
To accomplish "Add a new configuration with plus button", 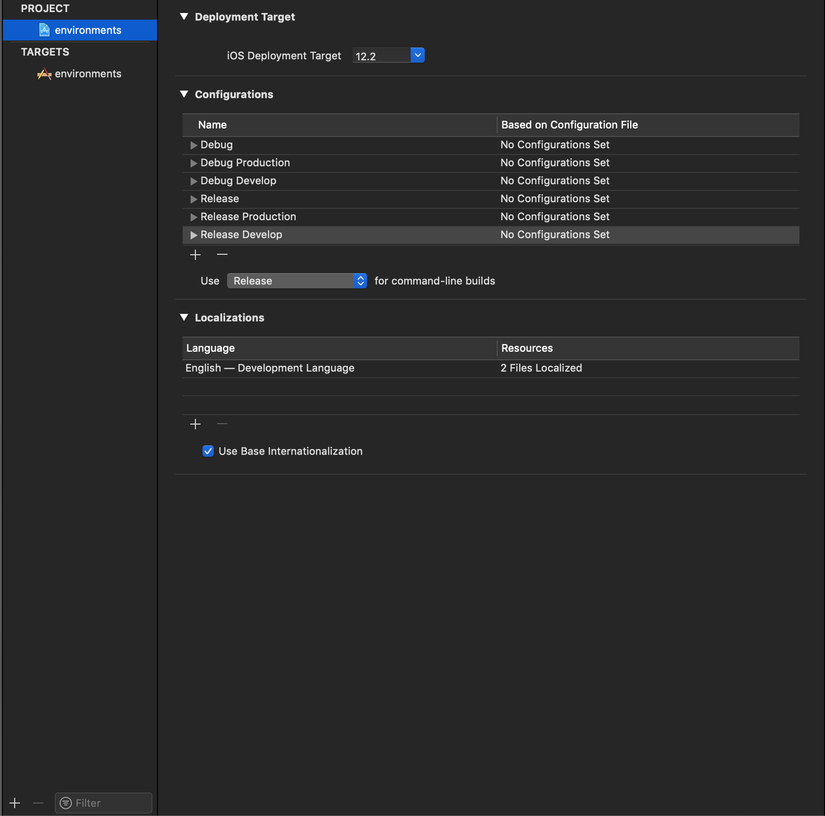I will [x=195, y=255].
